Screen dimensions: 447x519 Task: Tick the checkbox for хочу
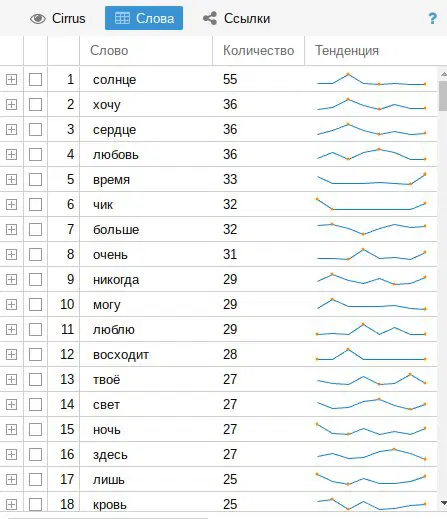[x=35, y=105]
